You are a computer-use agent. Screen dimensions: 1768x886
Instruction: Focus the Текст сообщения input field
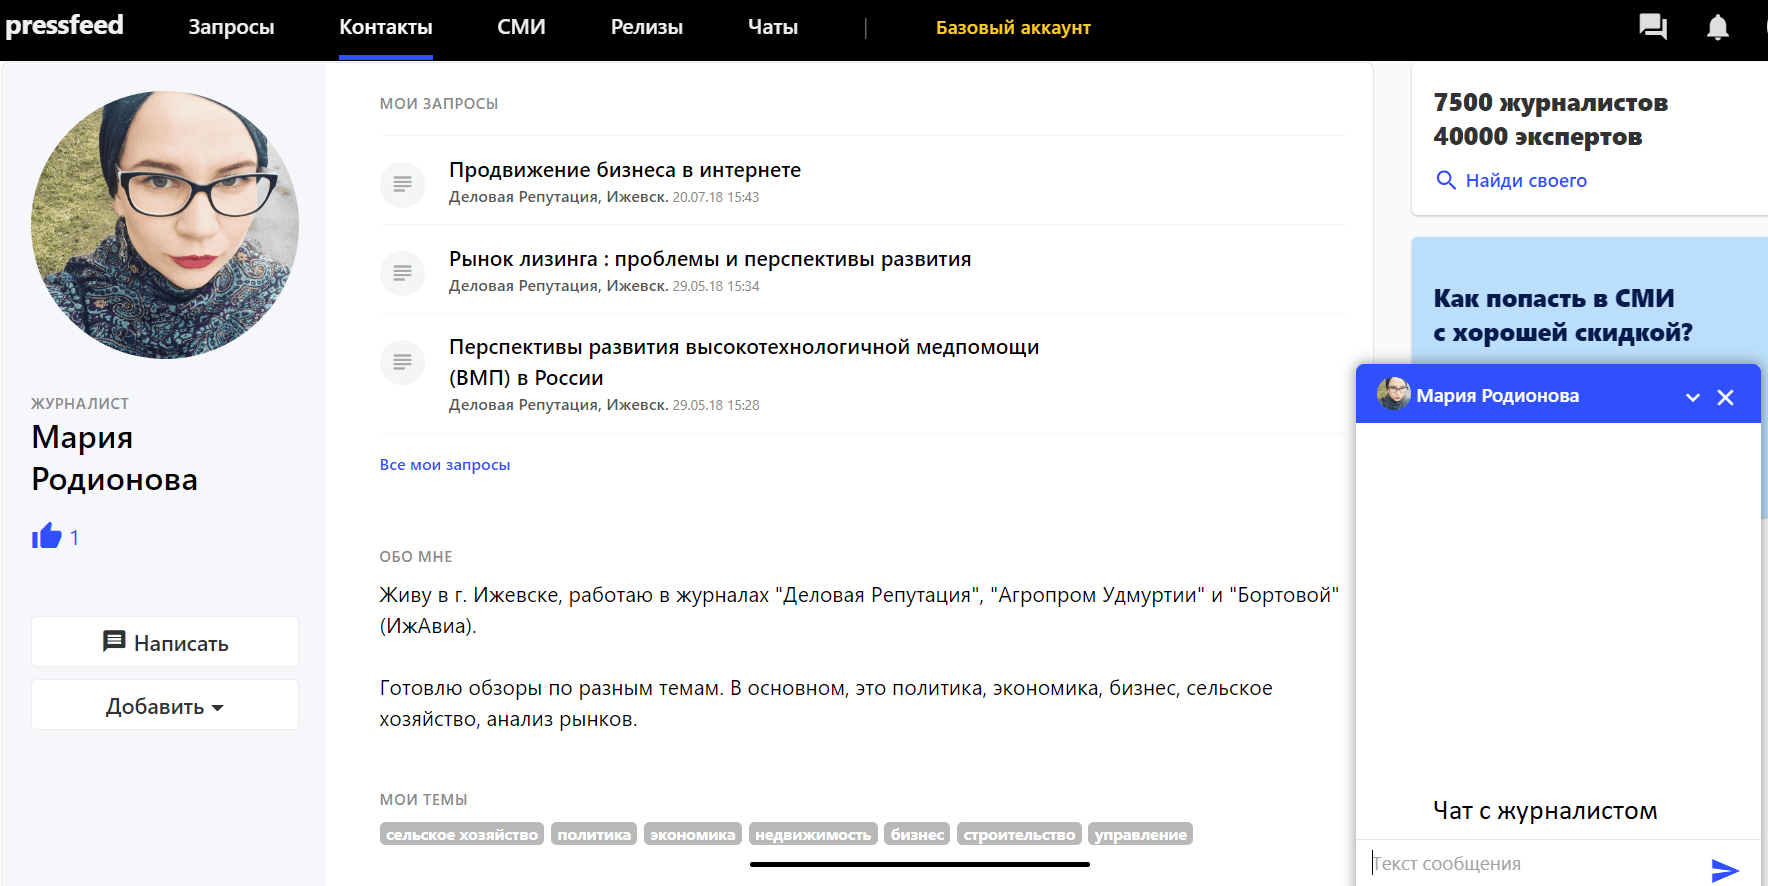click(1535, 863)
